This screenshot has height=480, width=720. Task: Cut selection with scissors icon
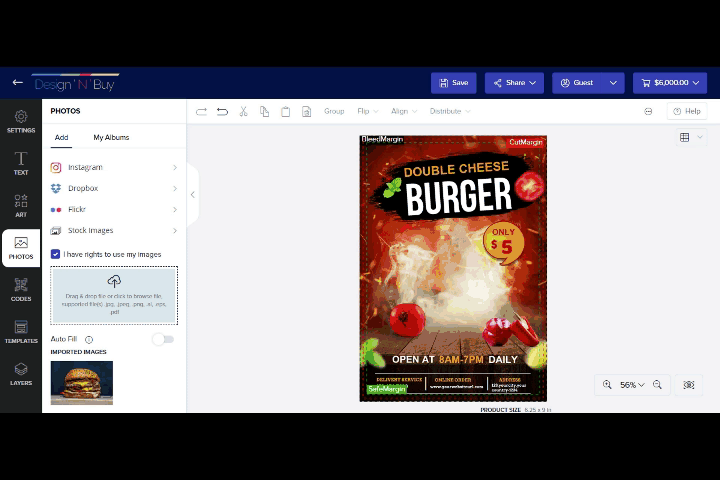point(243,111)
